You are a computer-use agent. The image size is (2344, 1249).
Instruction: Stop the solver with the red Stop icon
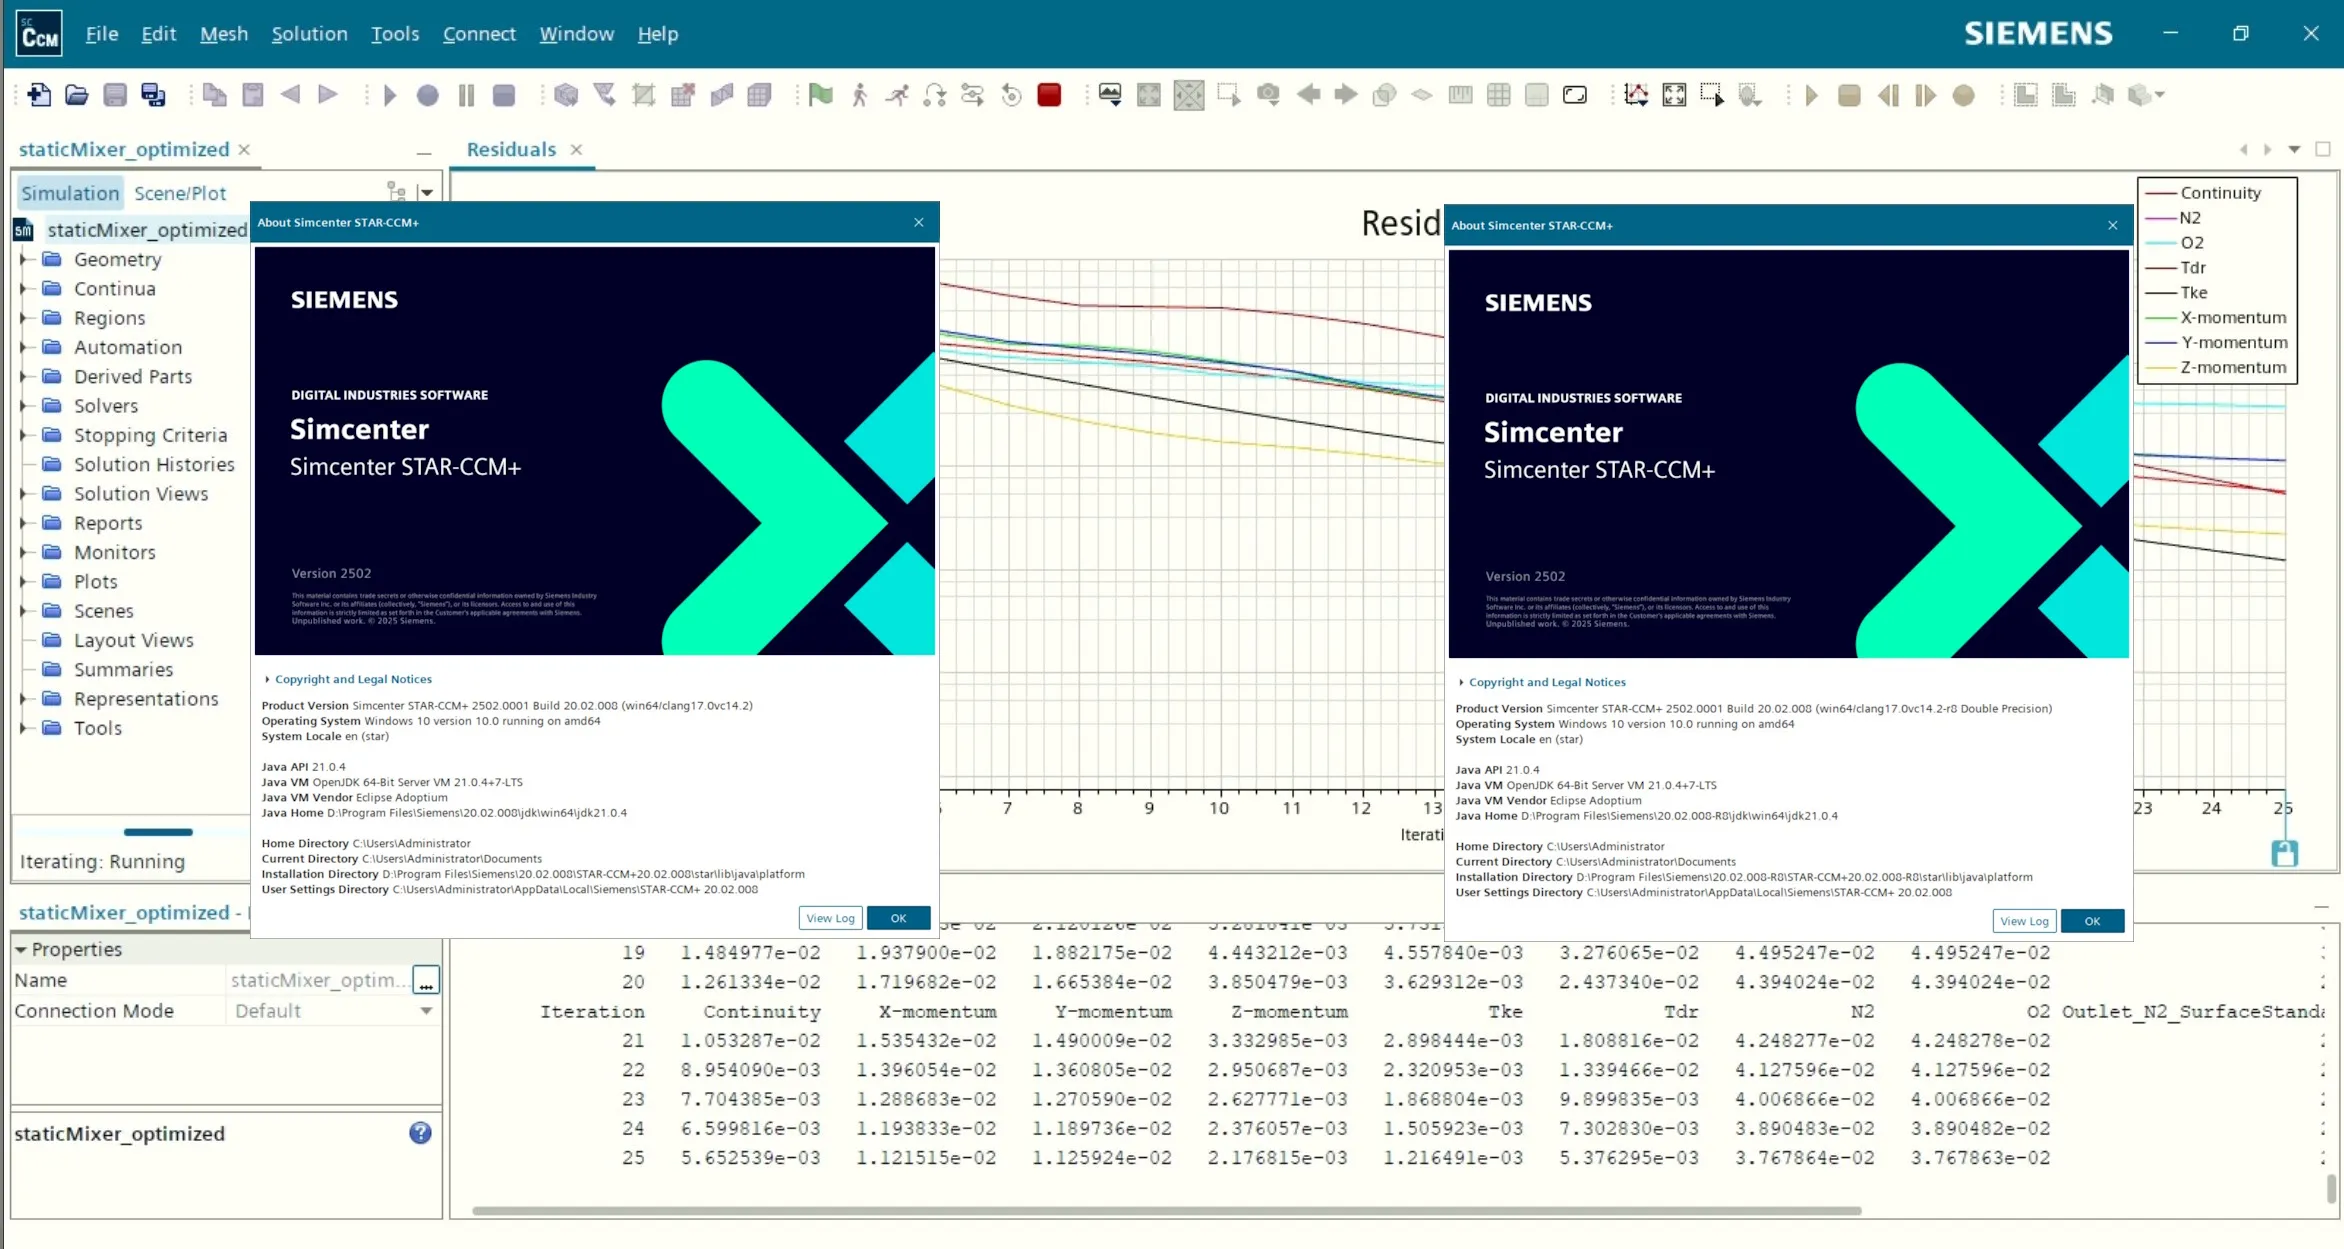pyautogui.click(x=1049, y=95)
